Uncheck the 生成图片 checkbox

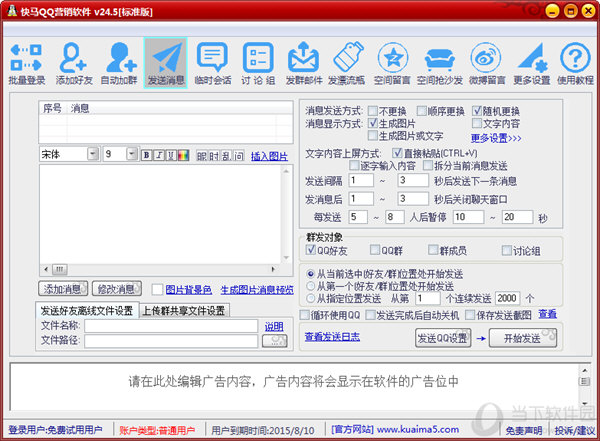pyautogui.click(x=373, y=123)
